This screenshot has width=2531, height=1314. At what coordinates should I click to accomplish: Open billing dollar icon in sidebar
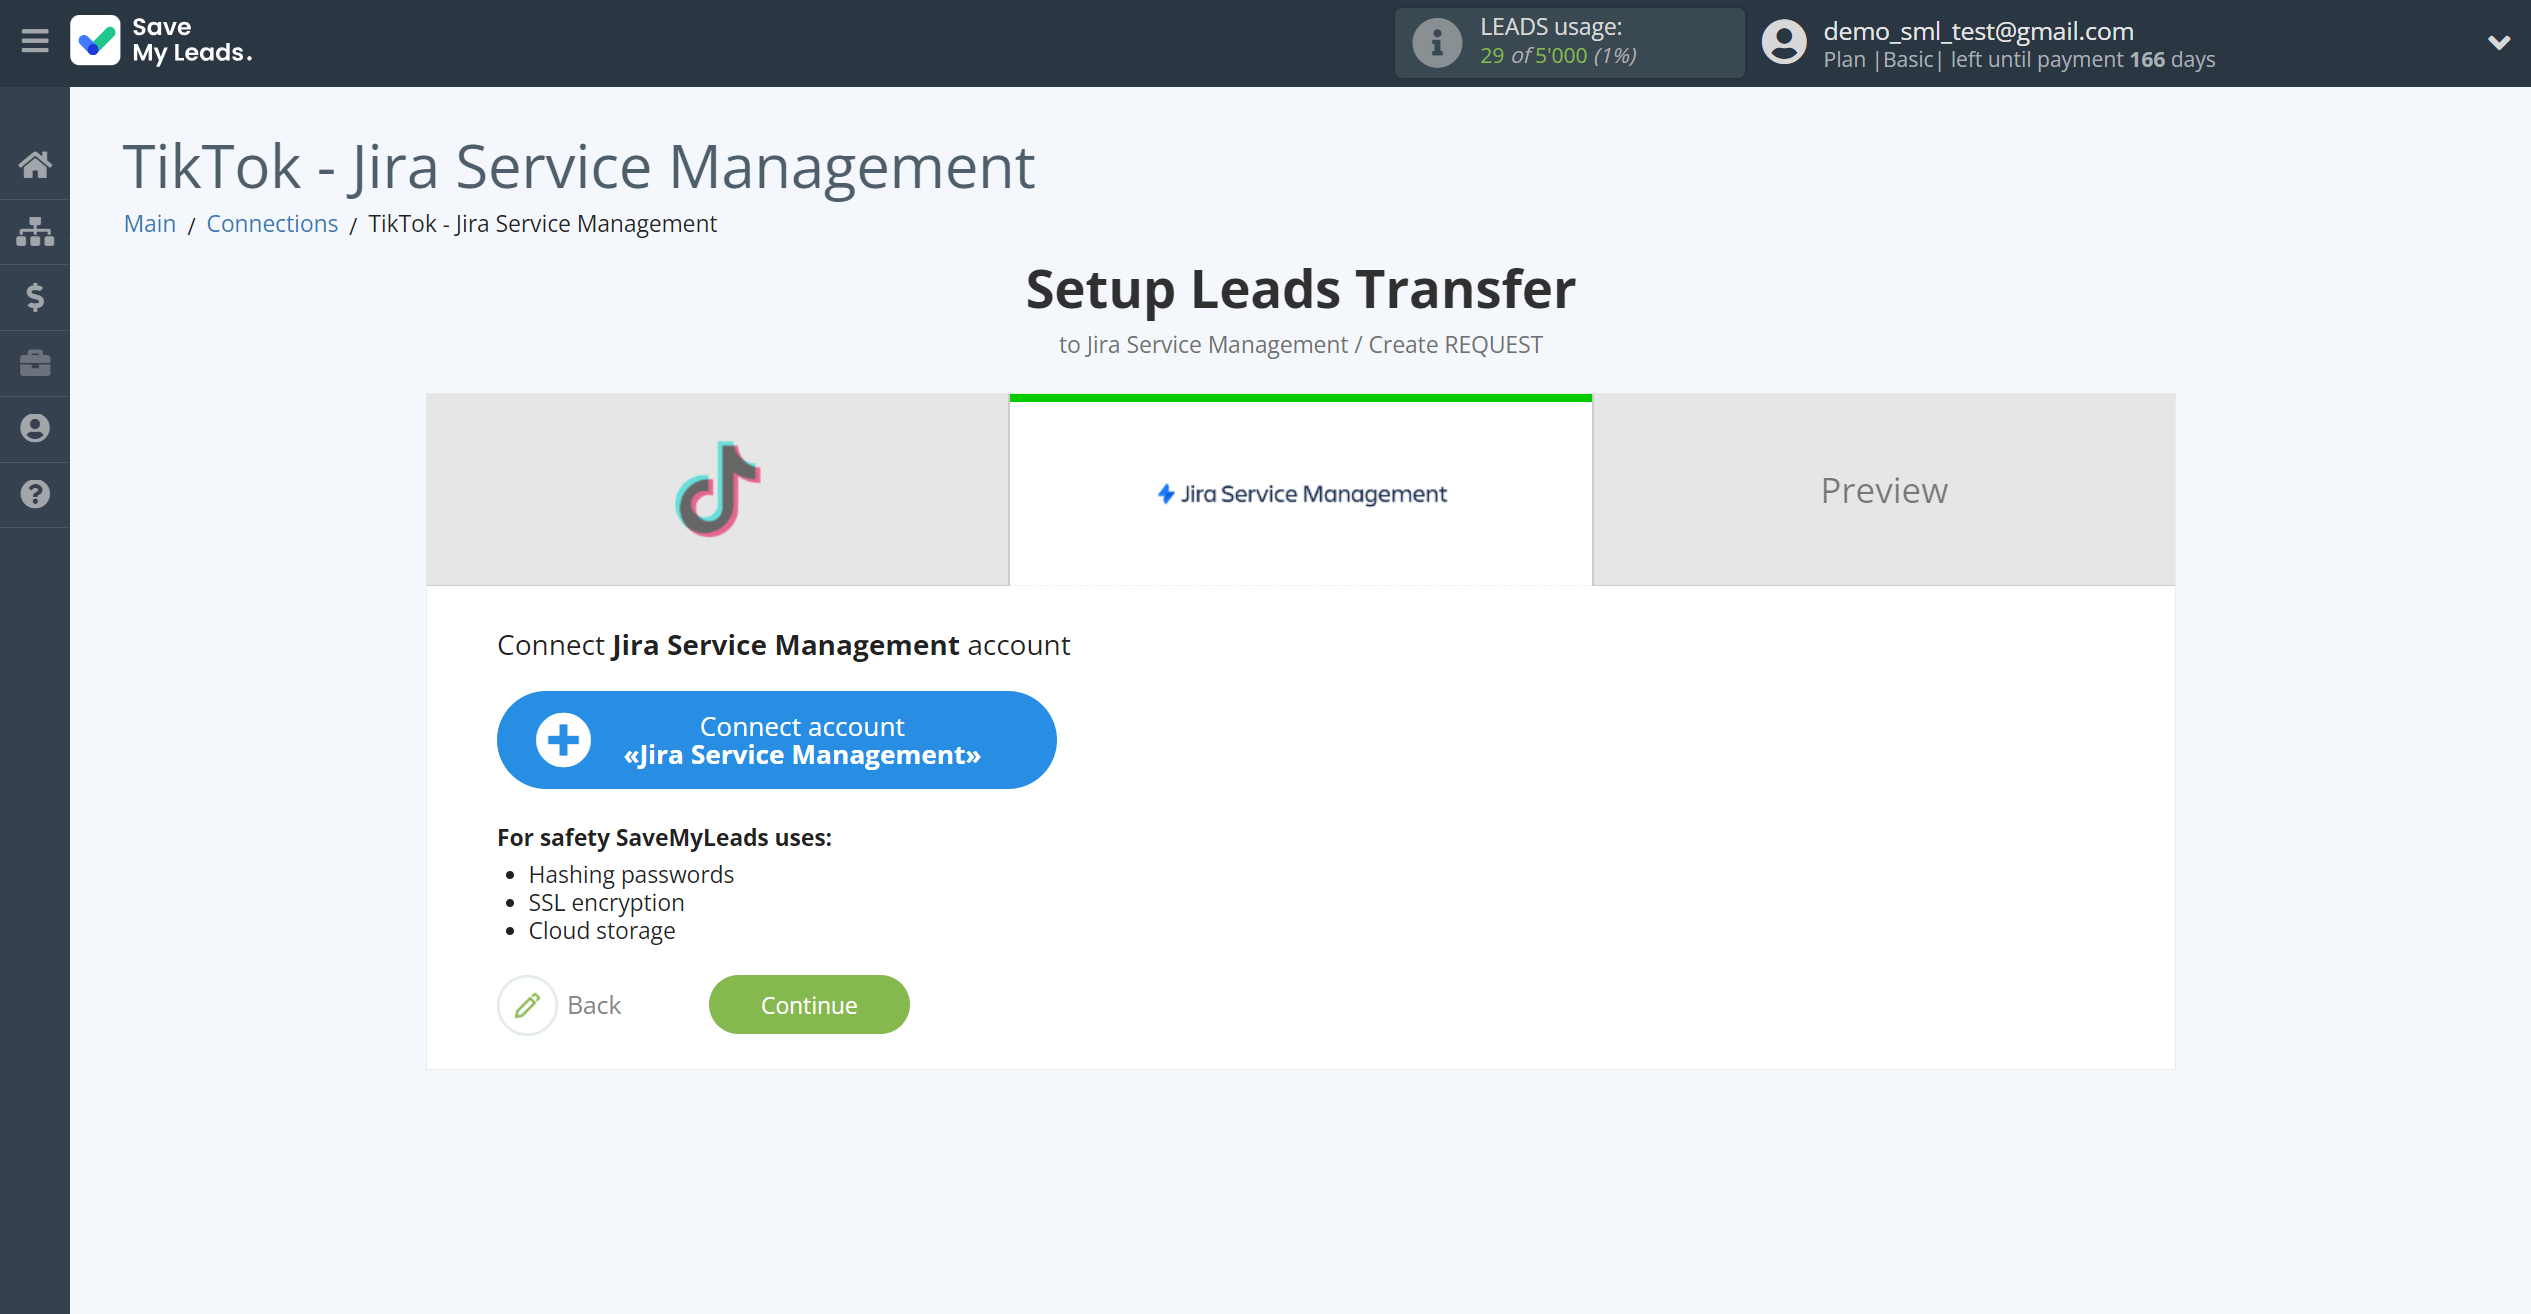pyautogui.click(x=35, y=297)
